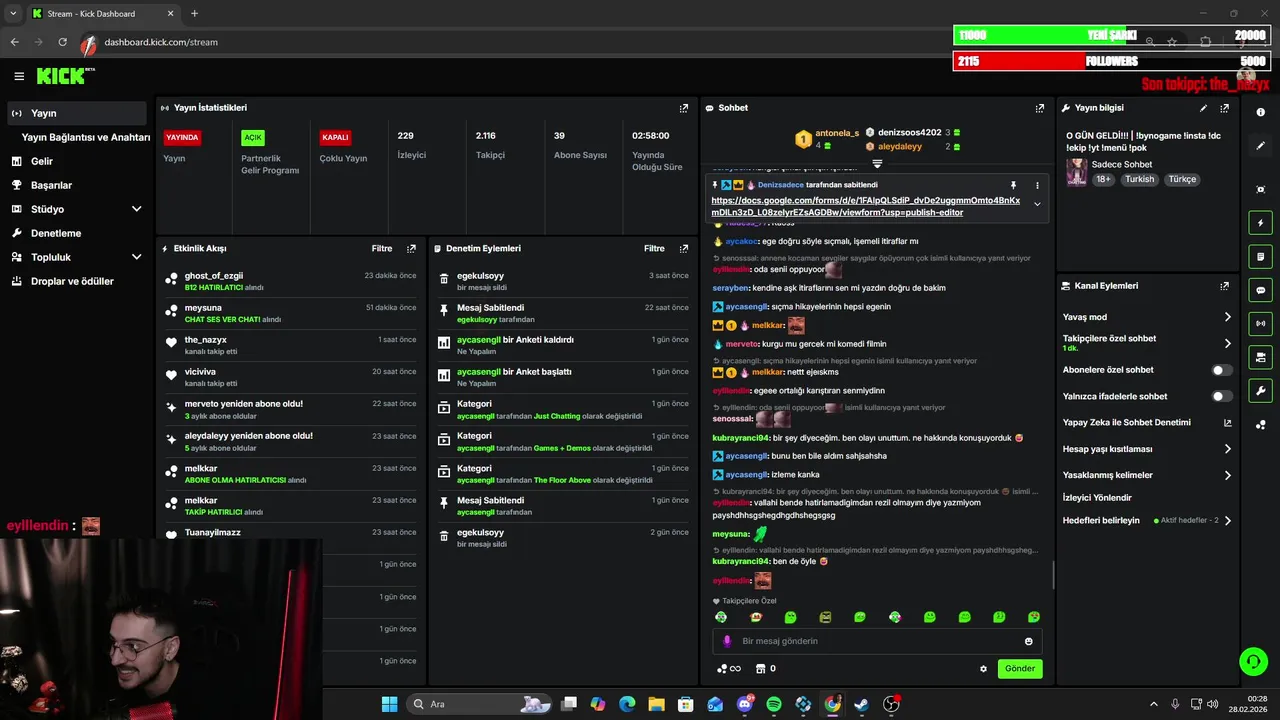Click the lightning bolt icon in right sidebar
The height and width of the screenshot is (720, 1280).
(x=1261, y=223)
